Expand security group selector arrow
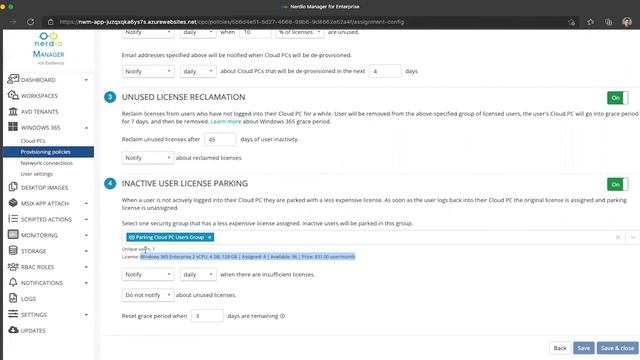The image size is (640, 360). 633,237
